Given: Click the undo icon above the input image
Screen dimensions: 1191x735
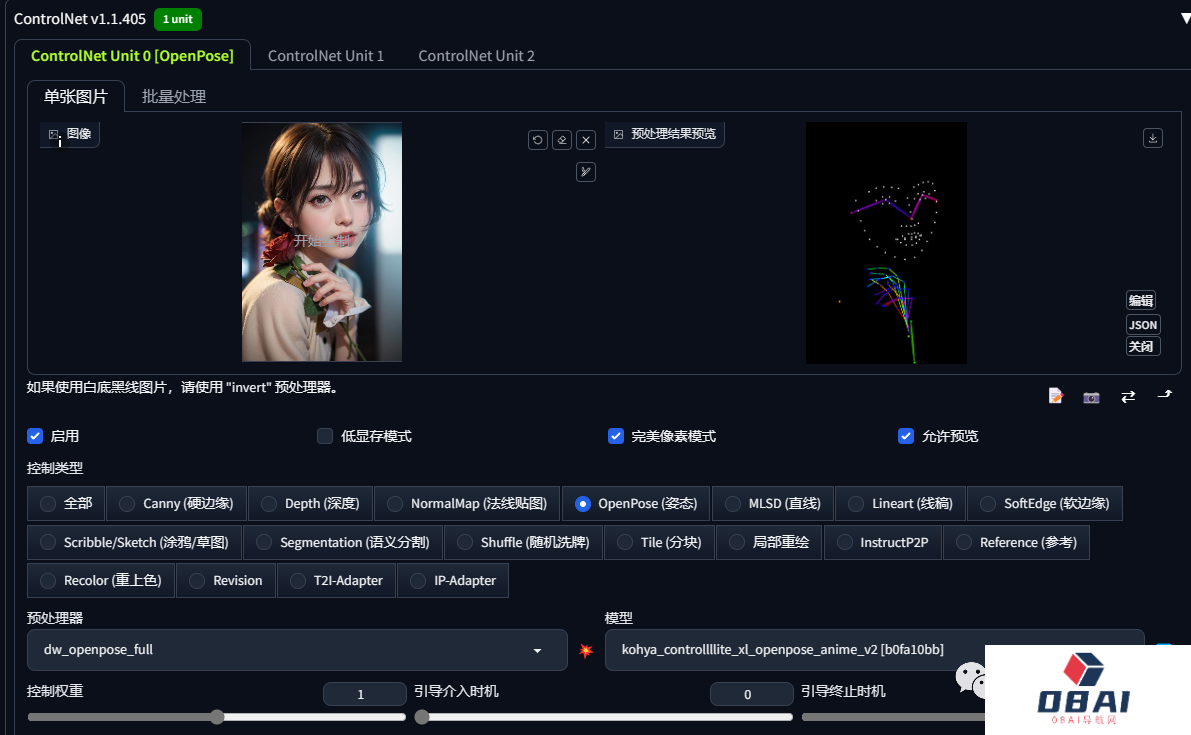Looking at the screenshot, I should point(538,140).
